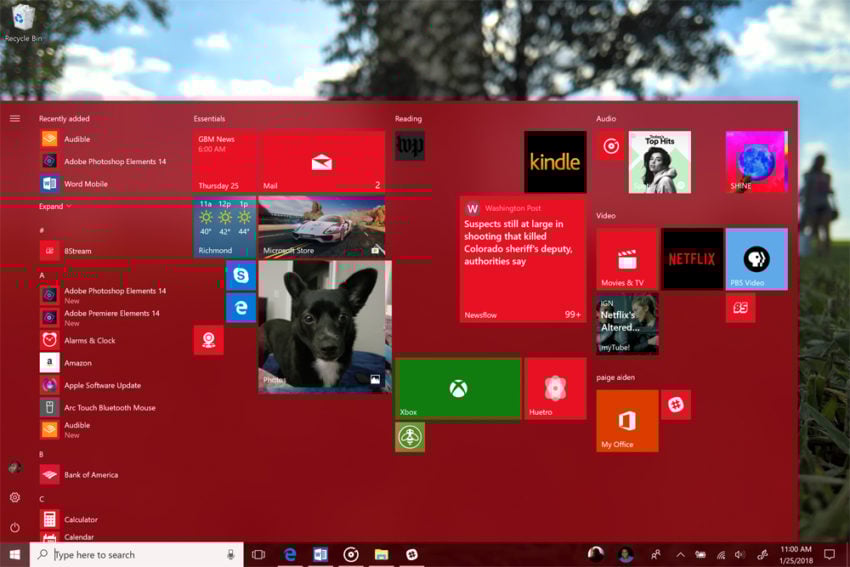This screenshot has height=567, width=850.
Task: Launch Edge from the taskbar
Action: (x=290, y=555)
